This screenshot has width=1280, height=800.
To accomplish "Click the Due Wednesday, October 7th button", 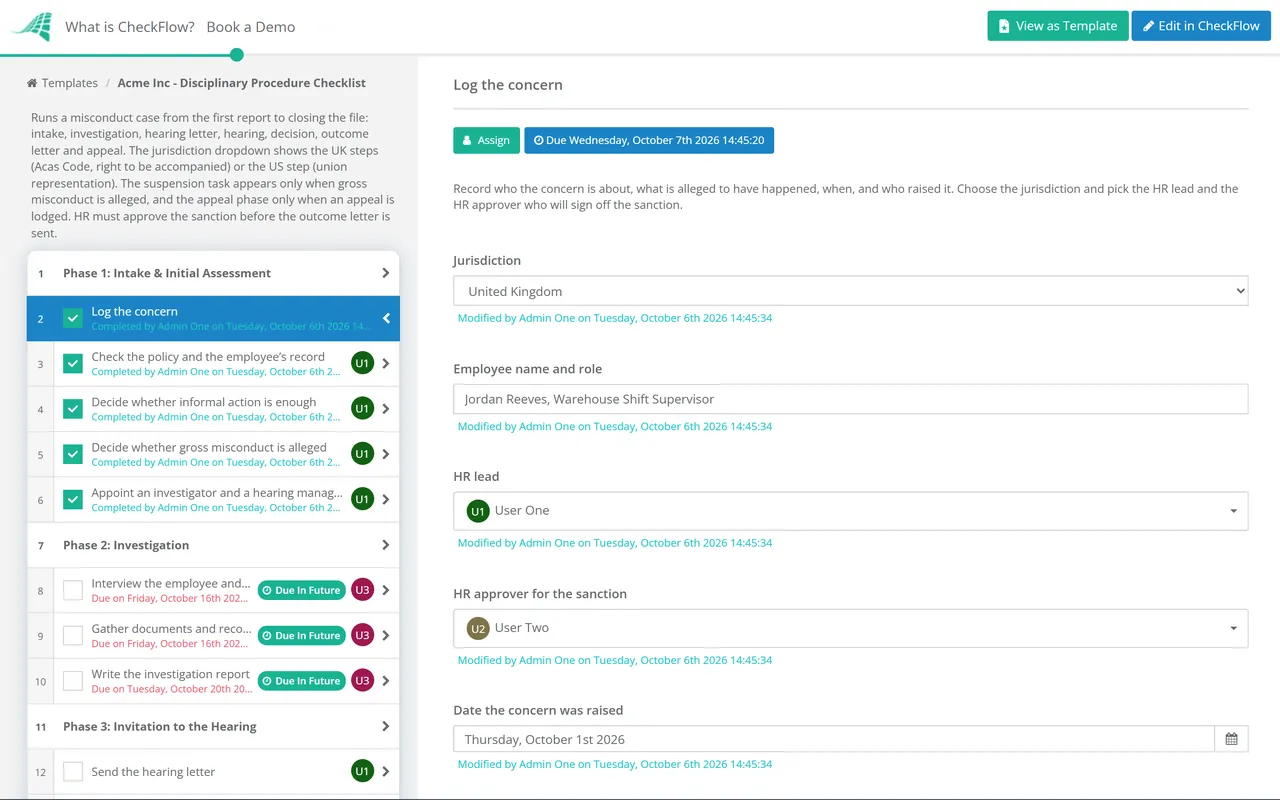I will pyautogui.click(x=649, y=140).
